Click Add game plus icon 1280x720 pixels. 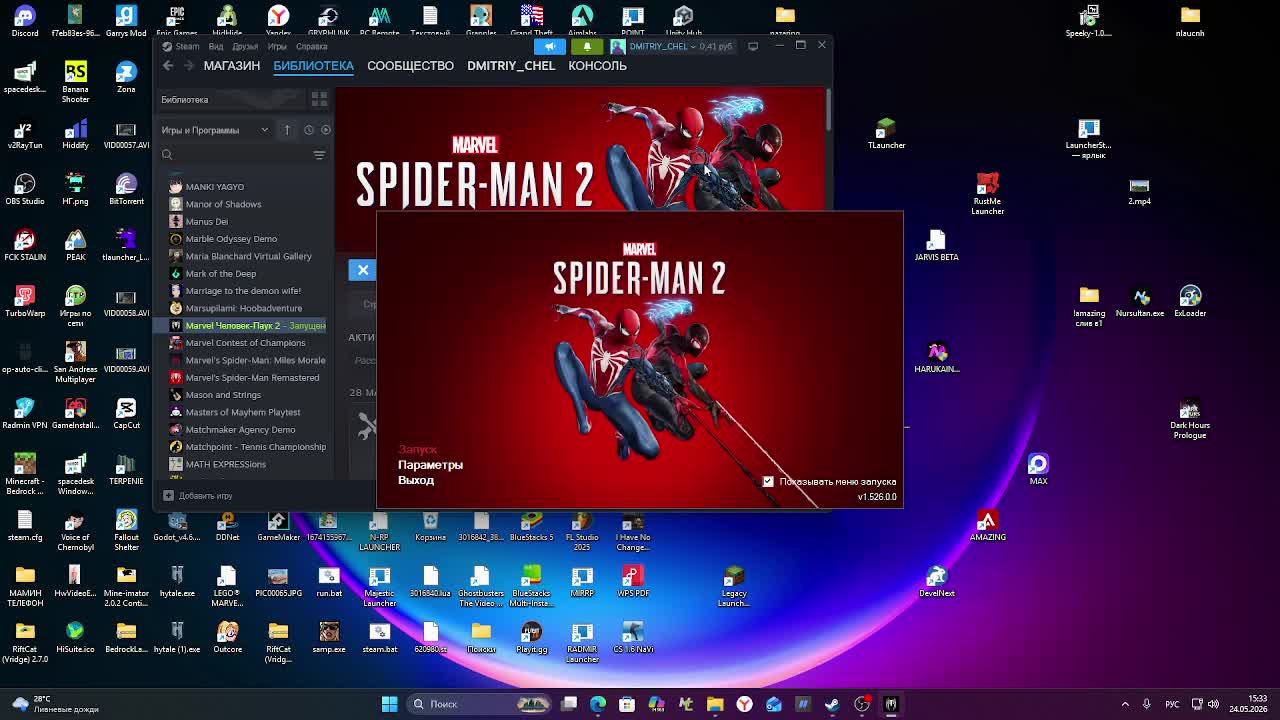[x=168, y=496]
